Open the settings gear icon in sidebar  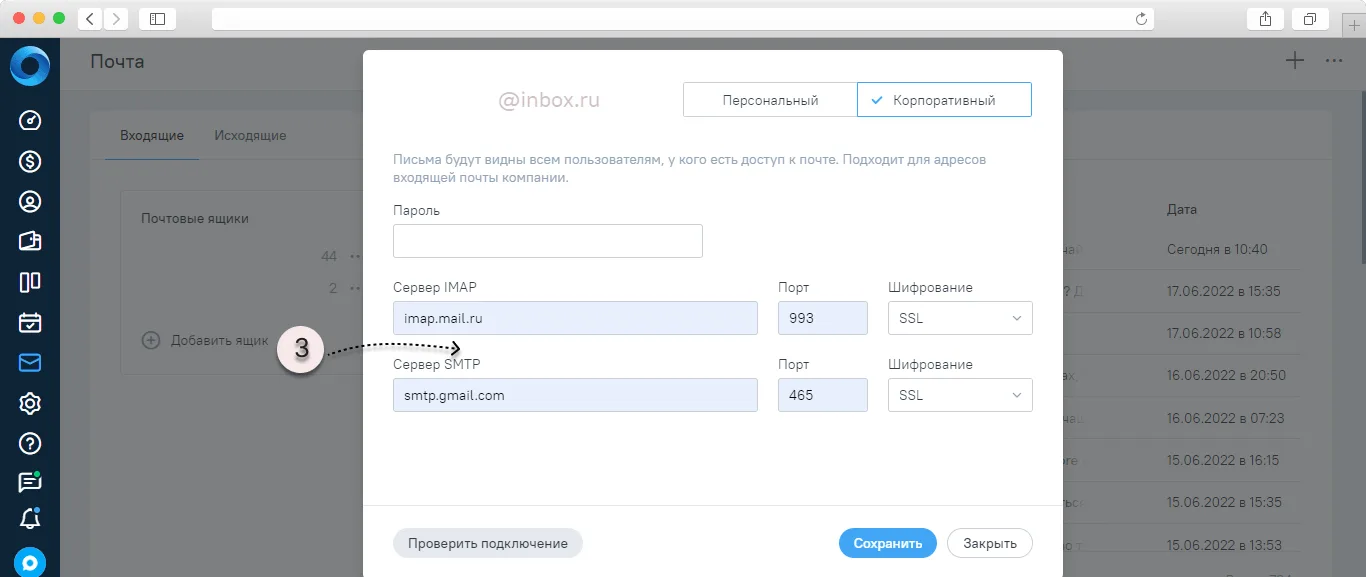[x=30, y=403]
